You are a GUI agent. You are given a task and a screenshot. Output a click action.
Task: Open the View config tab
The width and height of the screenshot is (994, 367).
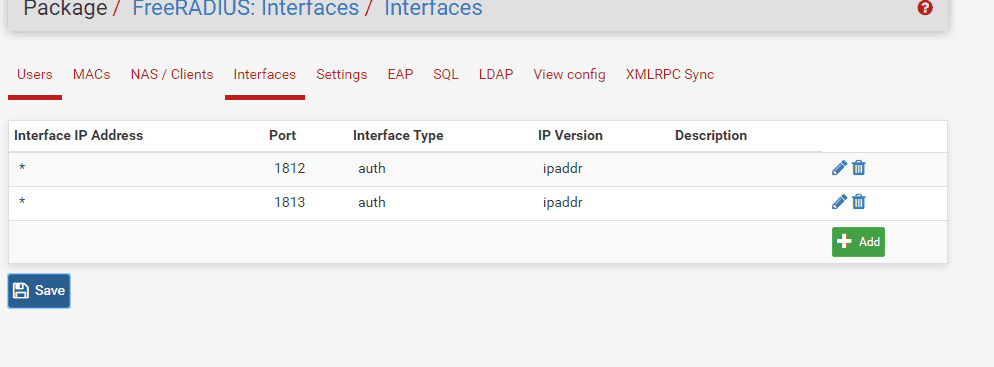point(569,75)
